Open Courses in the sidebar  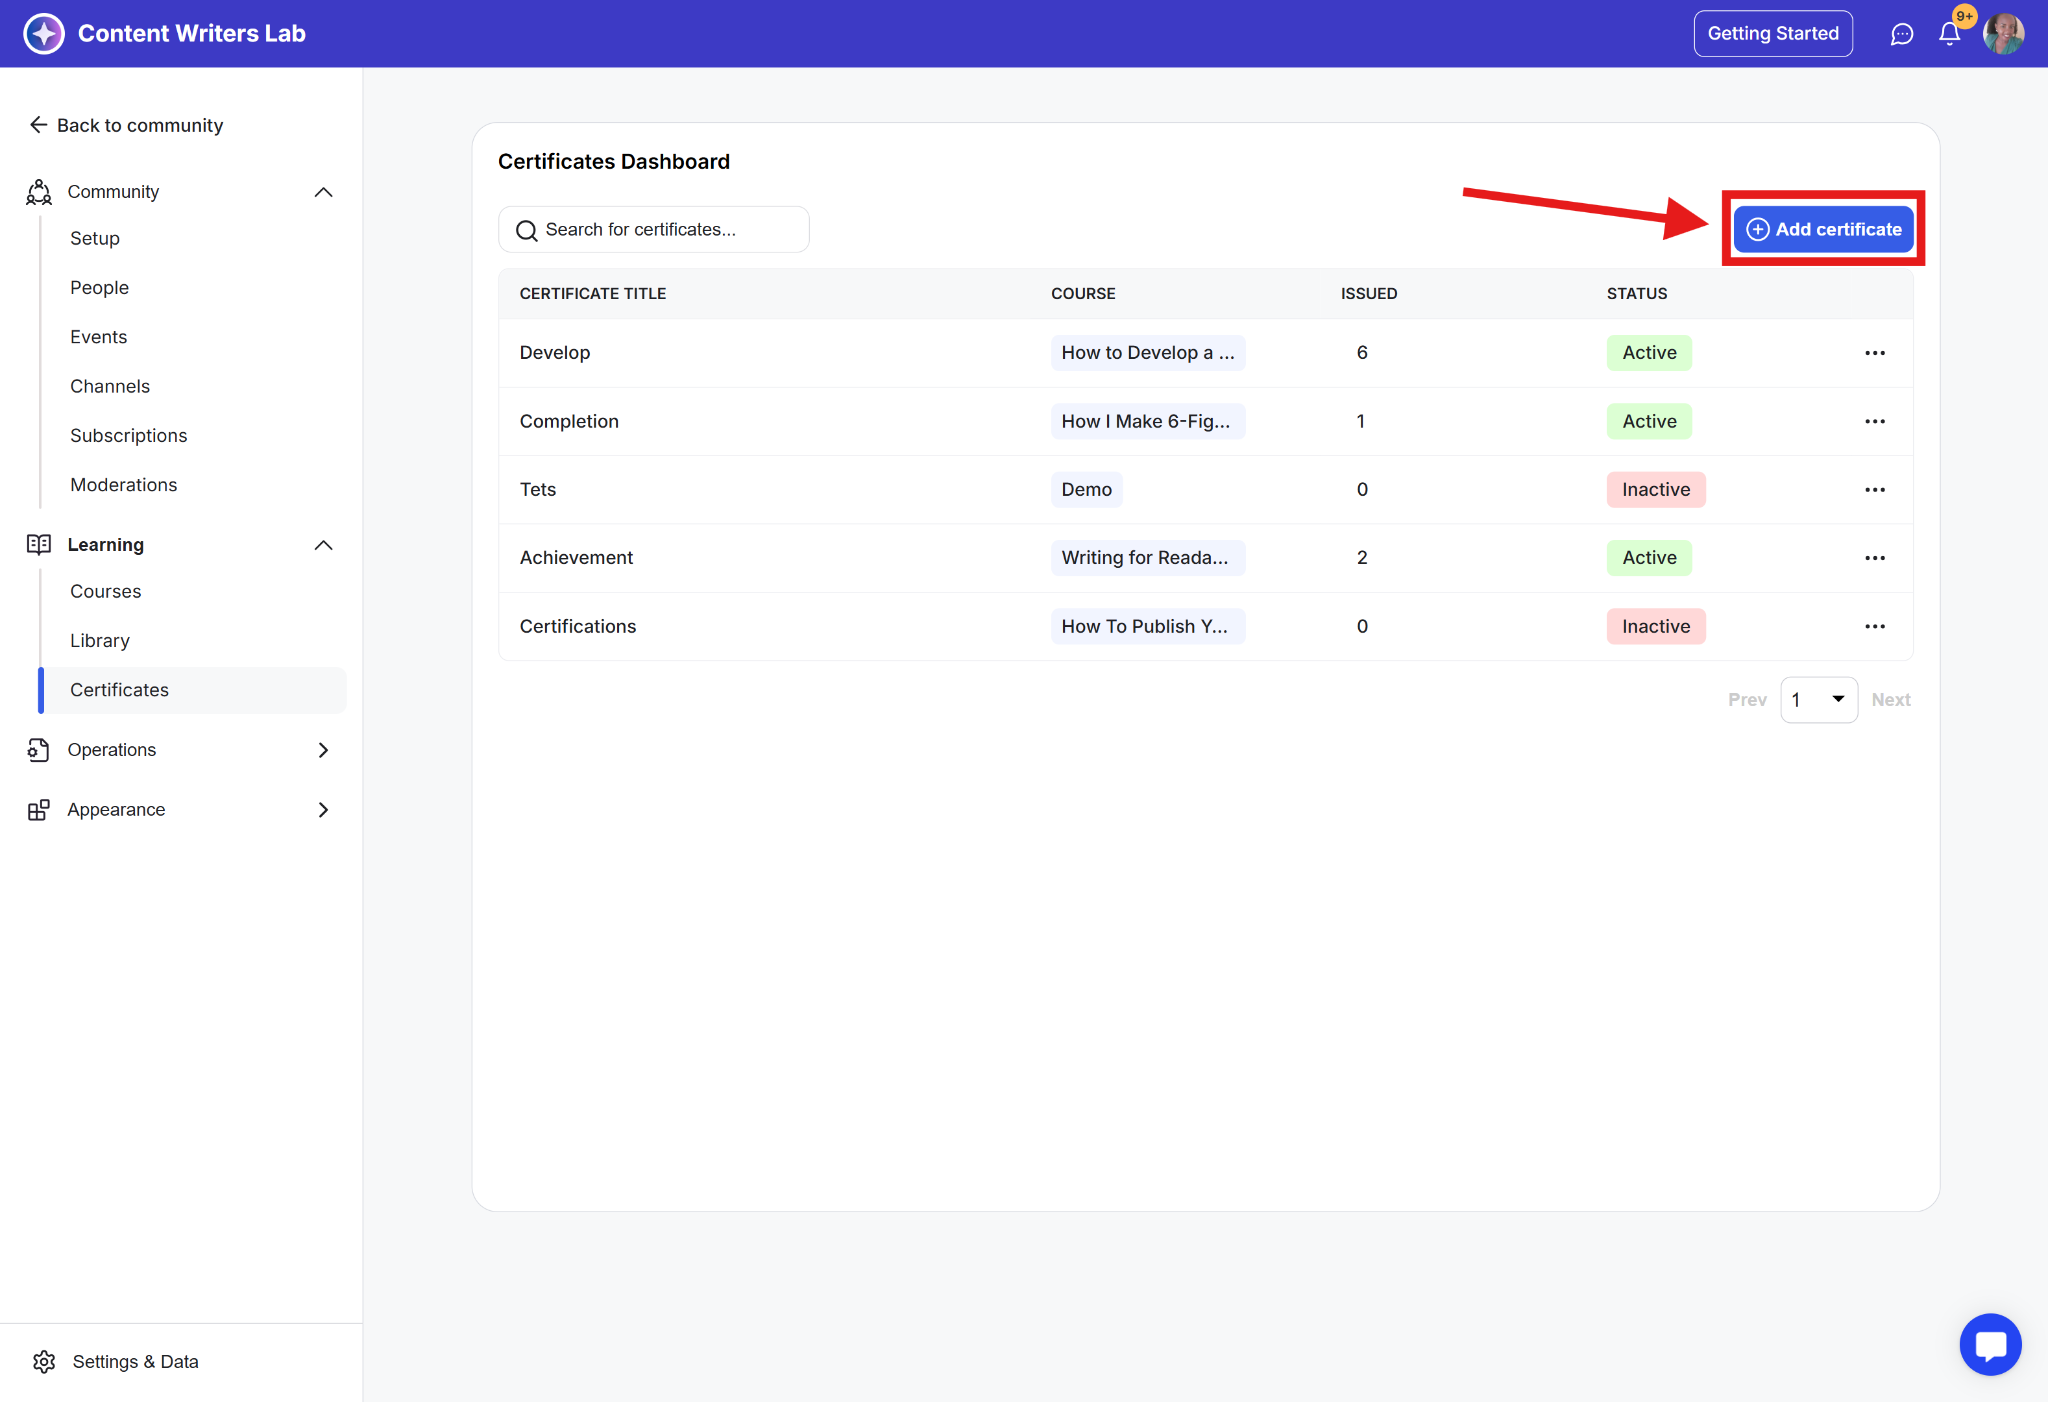105,591
